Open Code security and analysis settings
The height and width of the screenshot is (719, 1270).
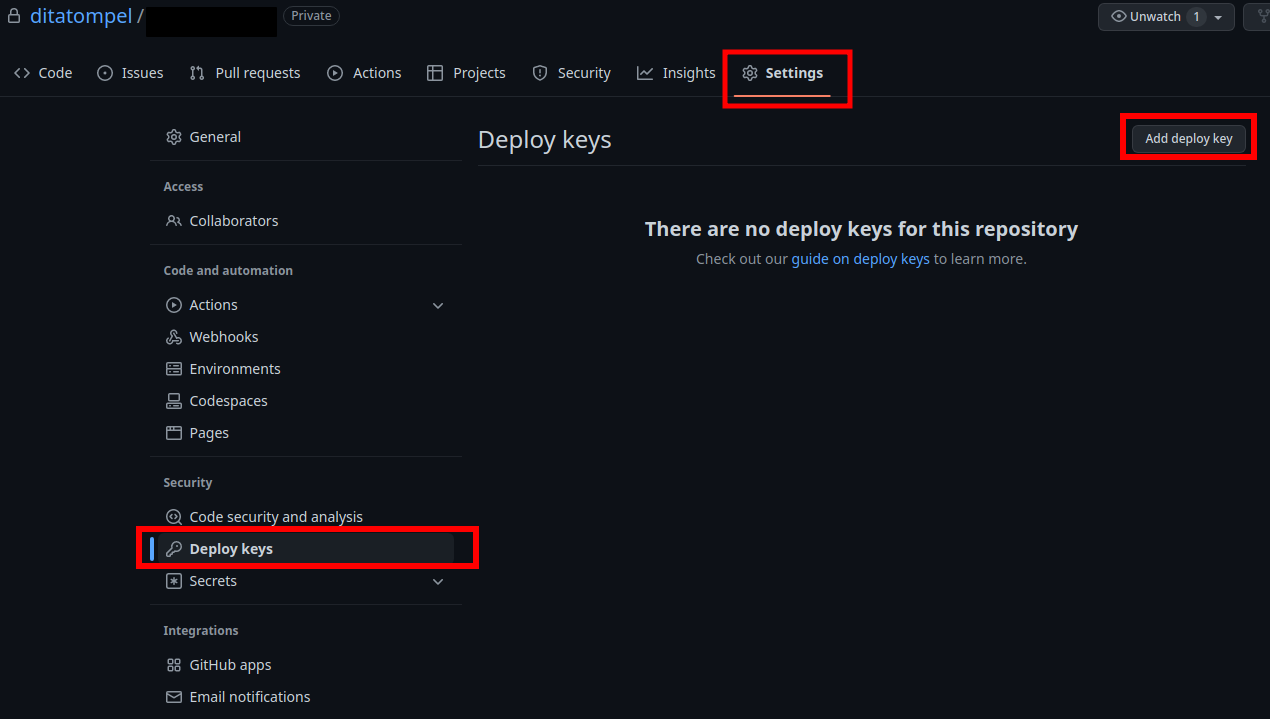coord(306,517)
